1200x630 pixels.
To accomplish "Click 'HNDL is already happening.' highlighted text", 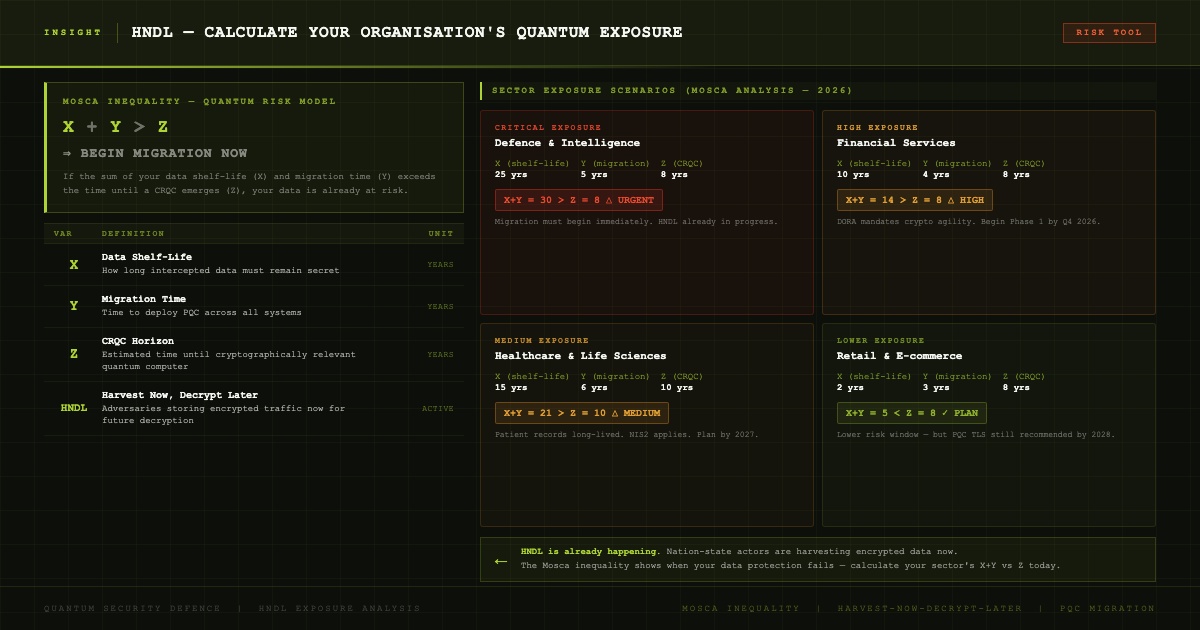I will point(590,552).
